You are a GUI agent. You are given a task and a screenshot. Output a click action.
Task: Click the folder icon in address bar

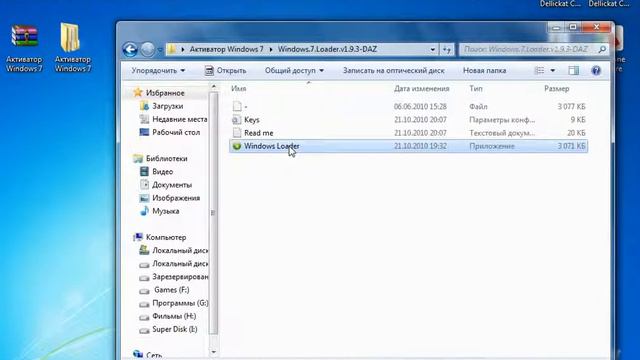click(172, 49)
